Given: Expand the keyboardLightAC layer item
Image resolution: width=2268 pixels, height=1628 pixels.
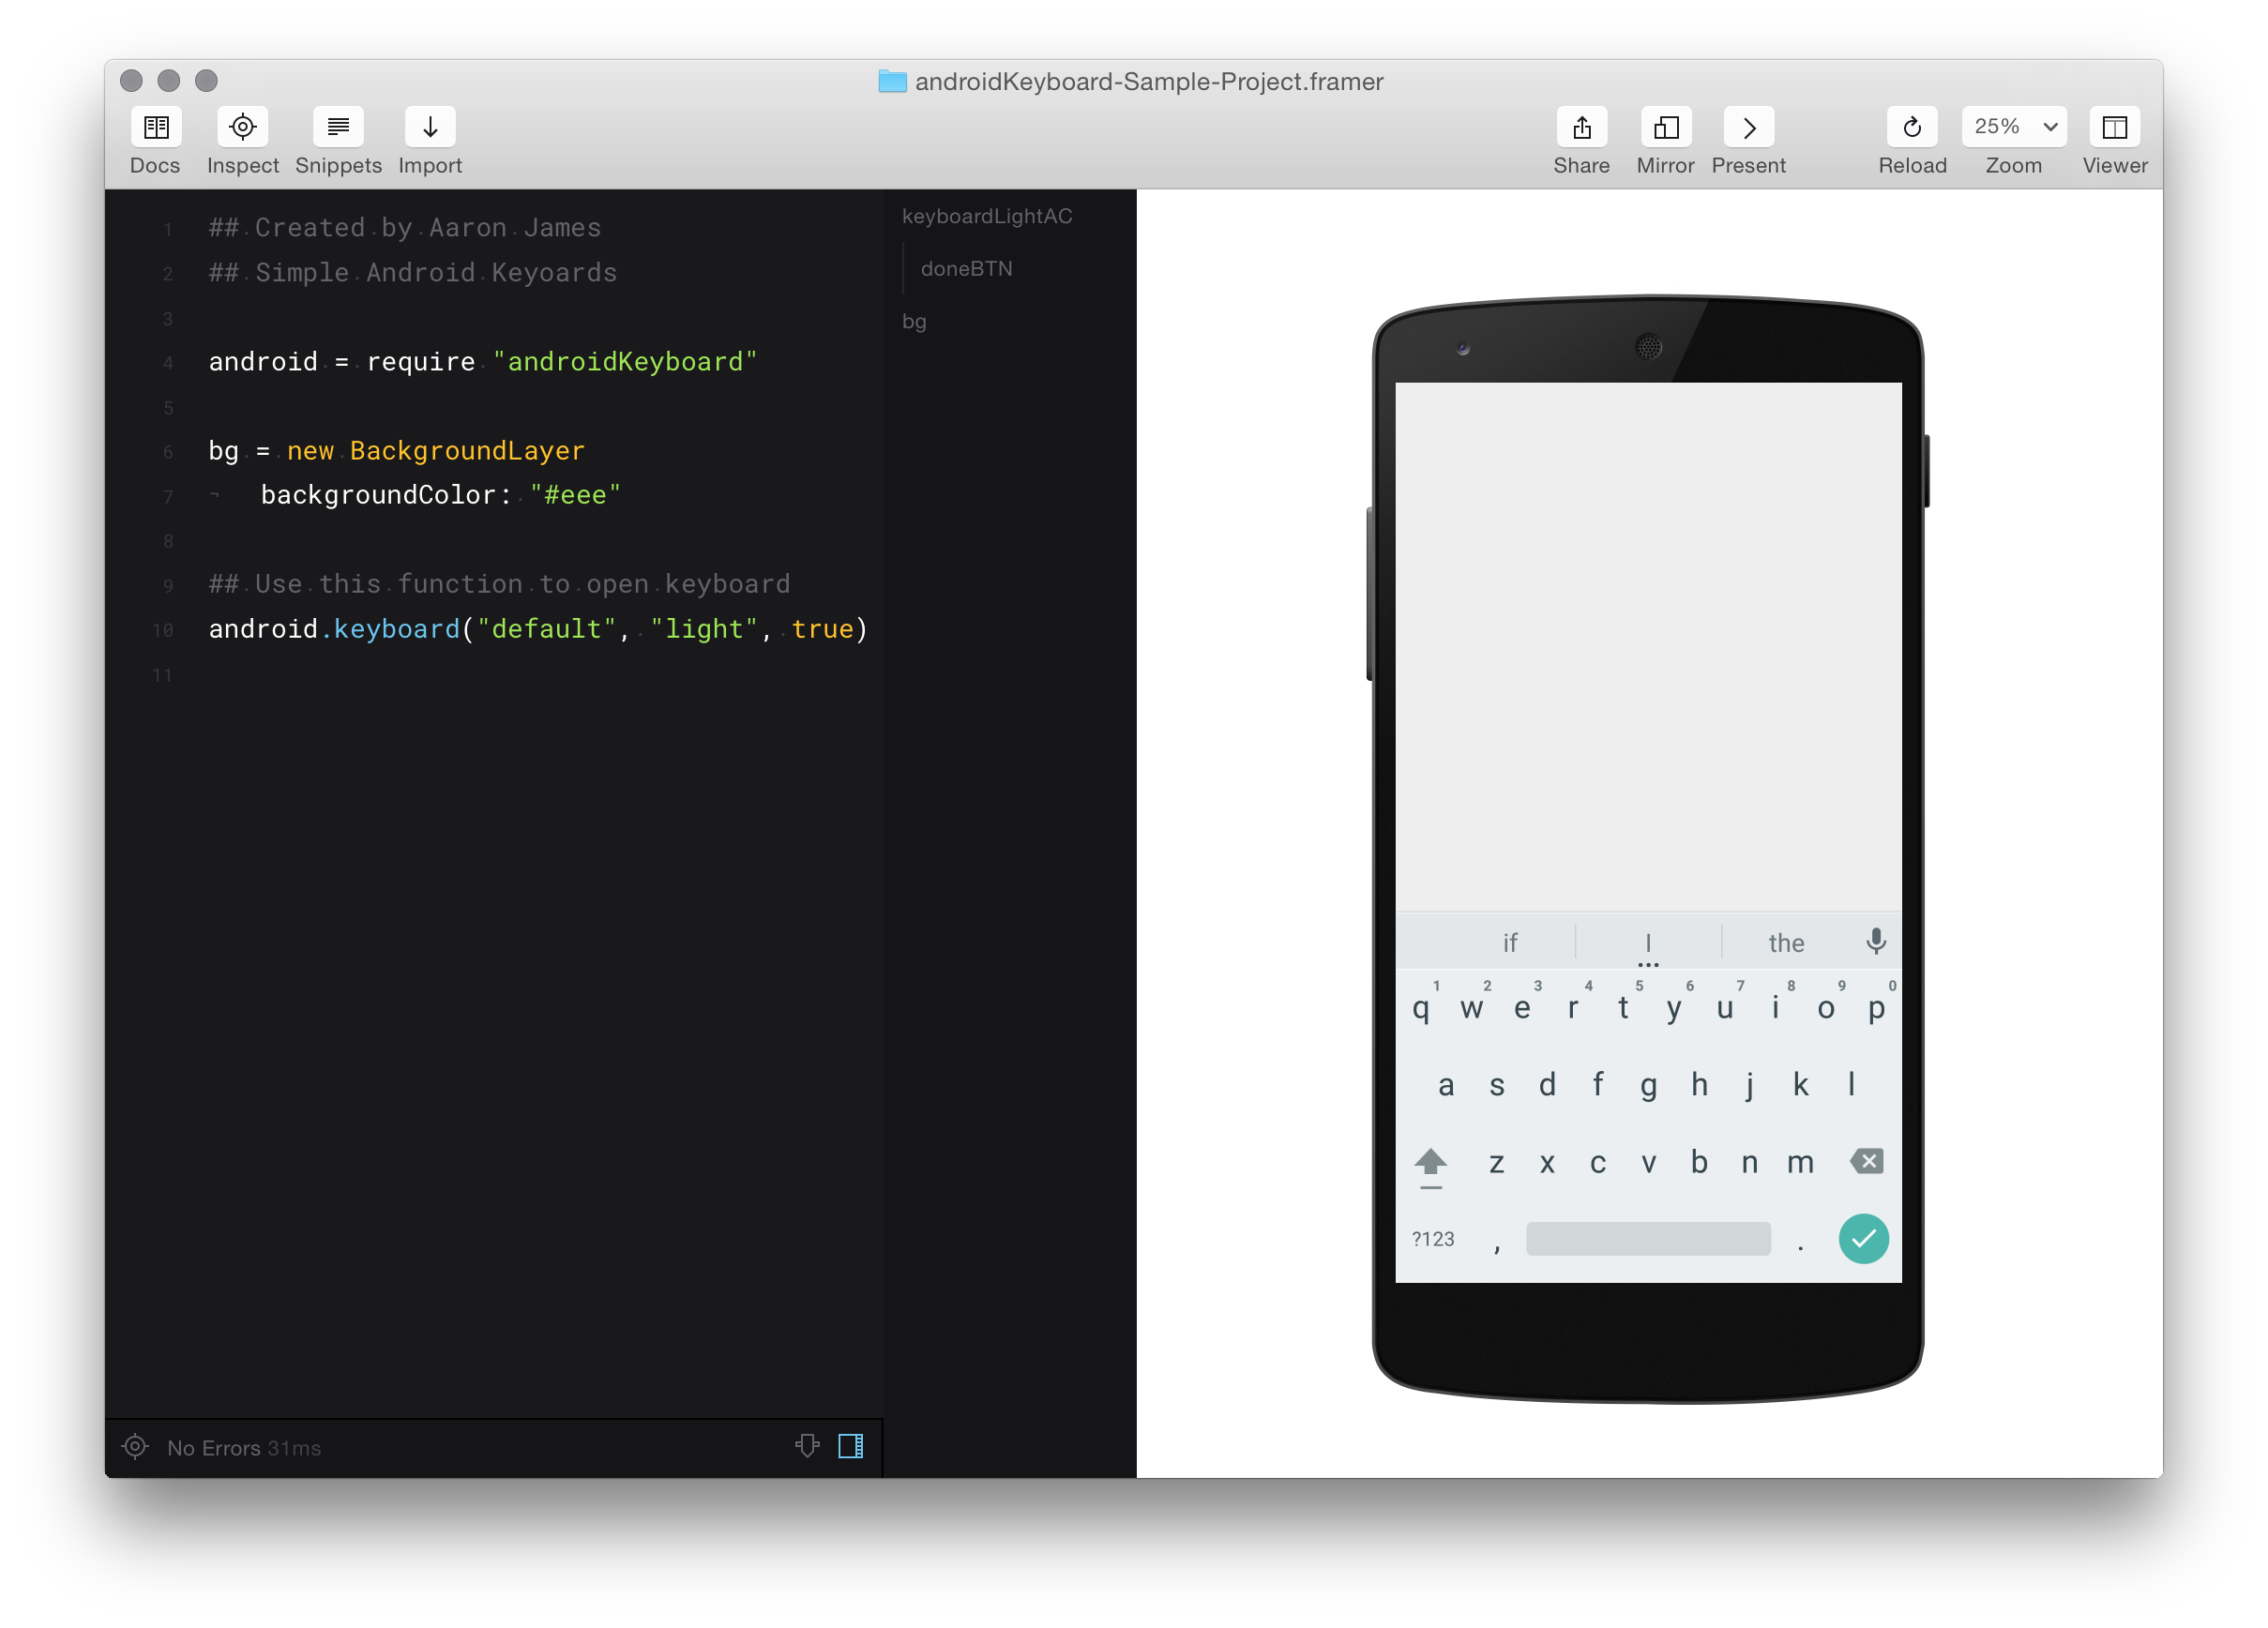Looking at the screenshot, I should tap(986, 217).
